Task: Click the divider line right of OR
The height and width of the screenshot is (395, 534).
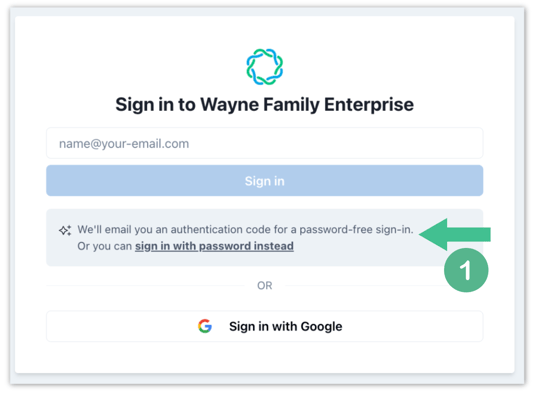Action: pyautogui.click(x=364, y=285)
